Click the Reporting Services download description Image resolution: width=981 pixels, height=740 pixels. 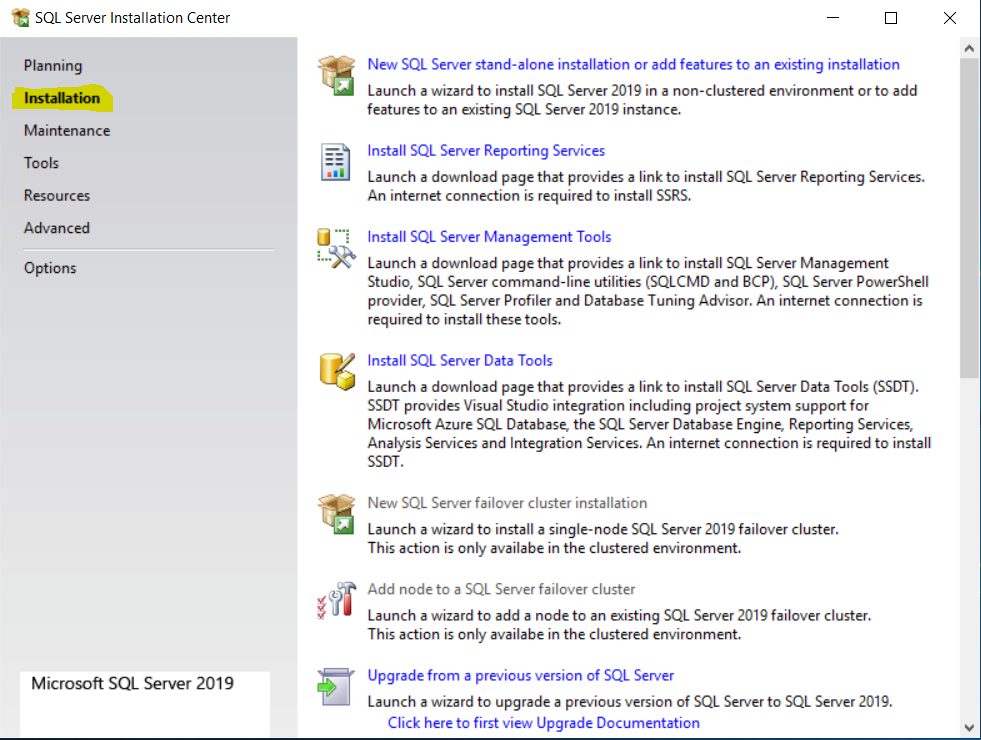pos(646,186)
